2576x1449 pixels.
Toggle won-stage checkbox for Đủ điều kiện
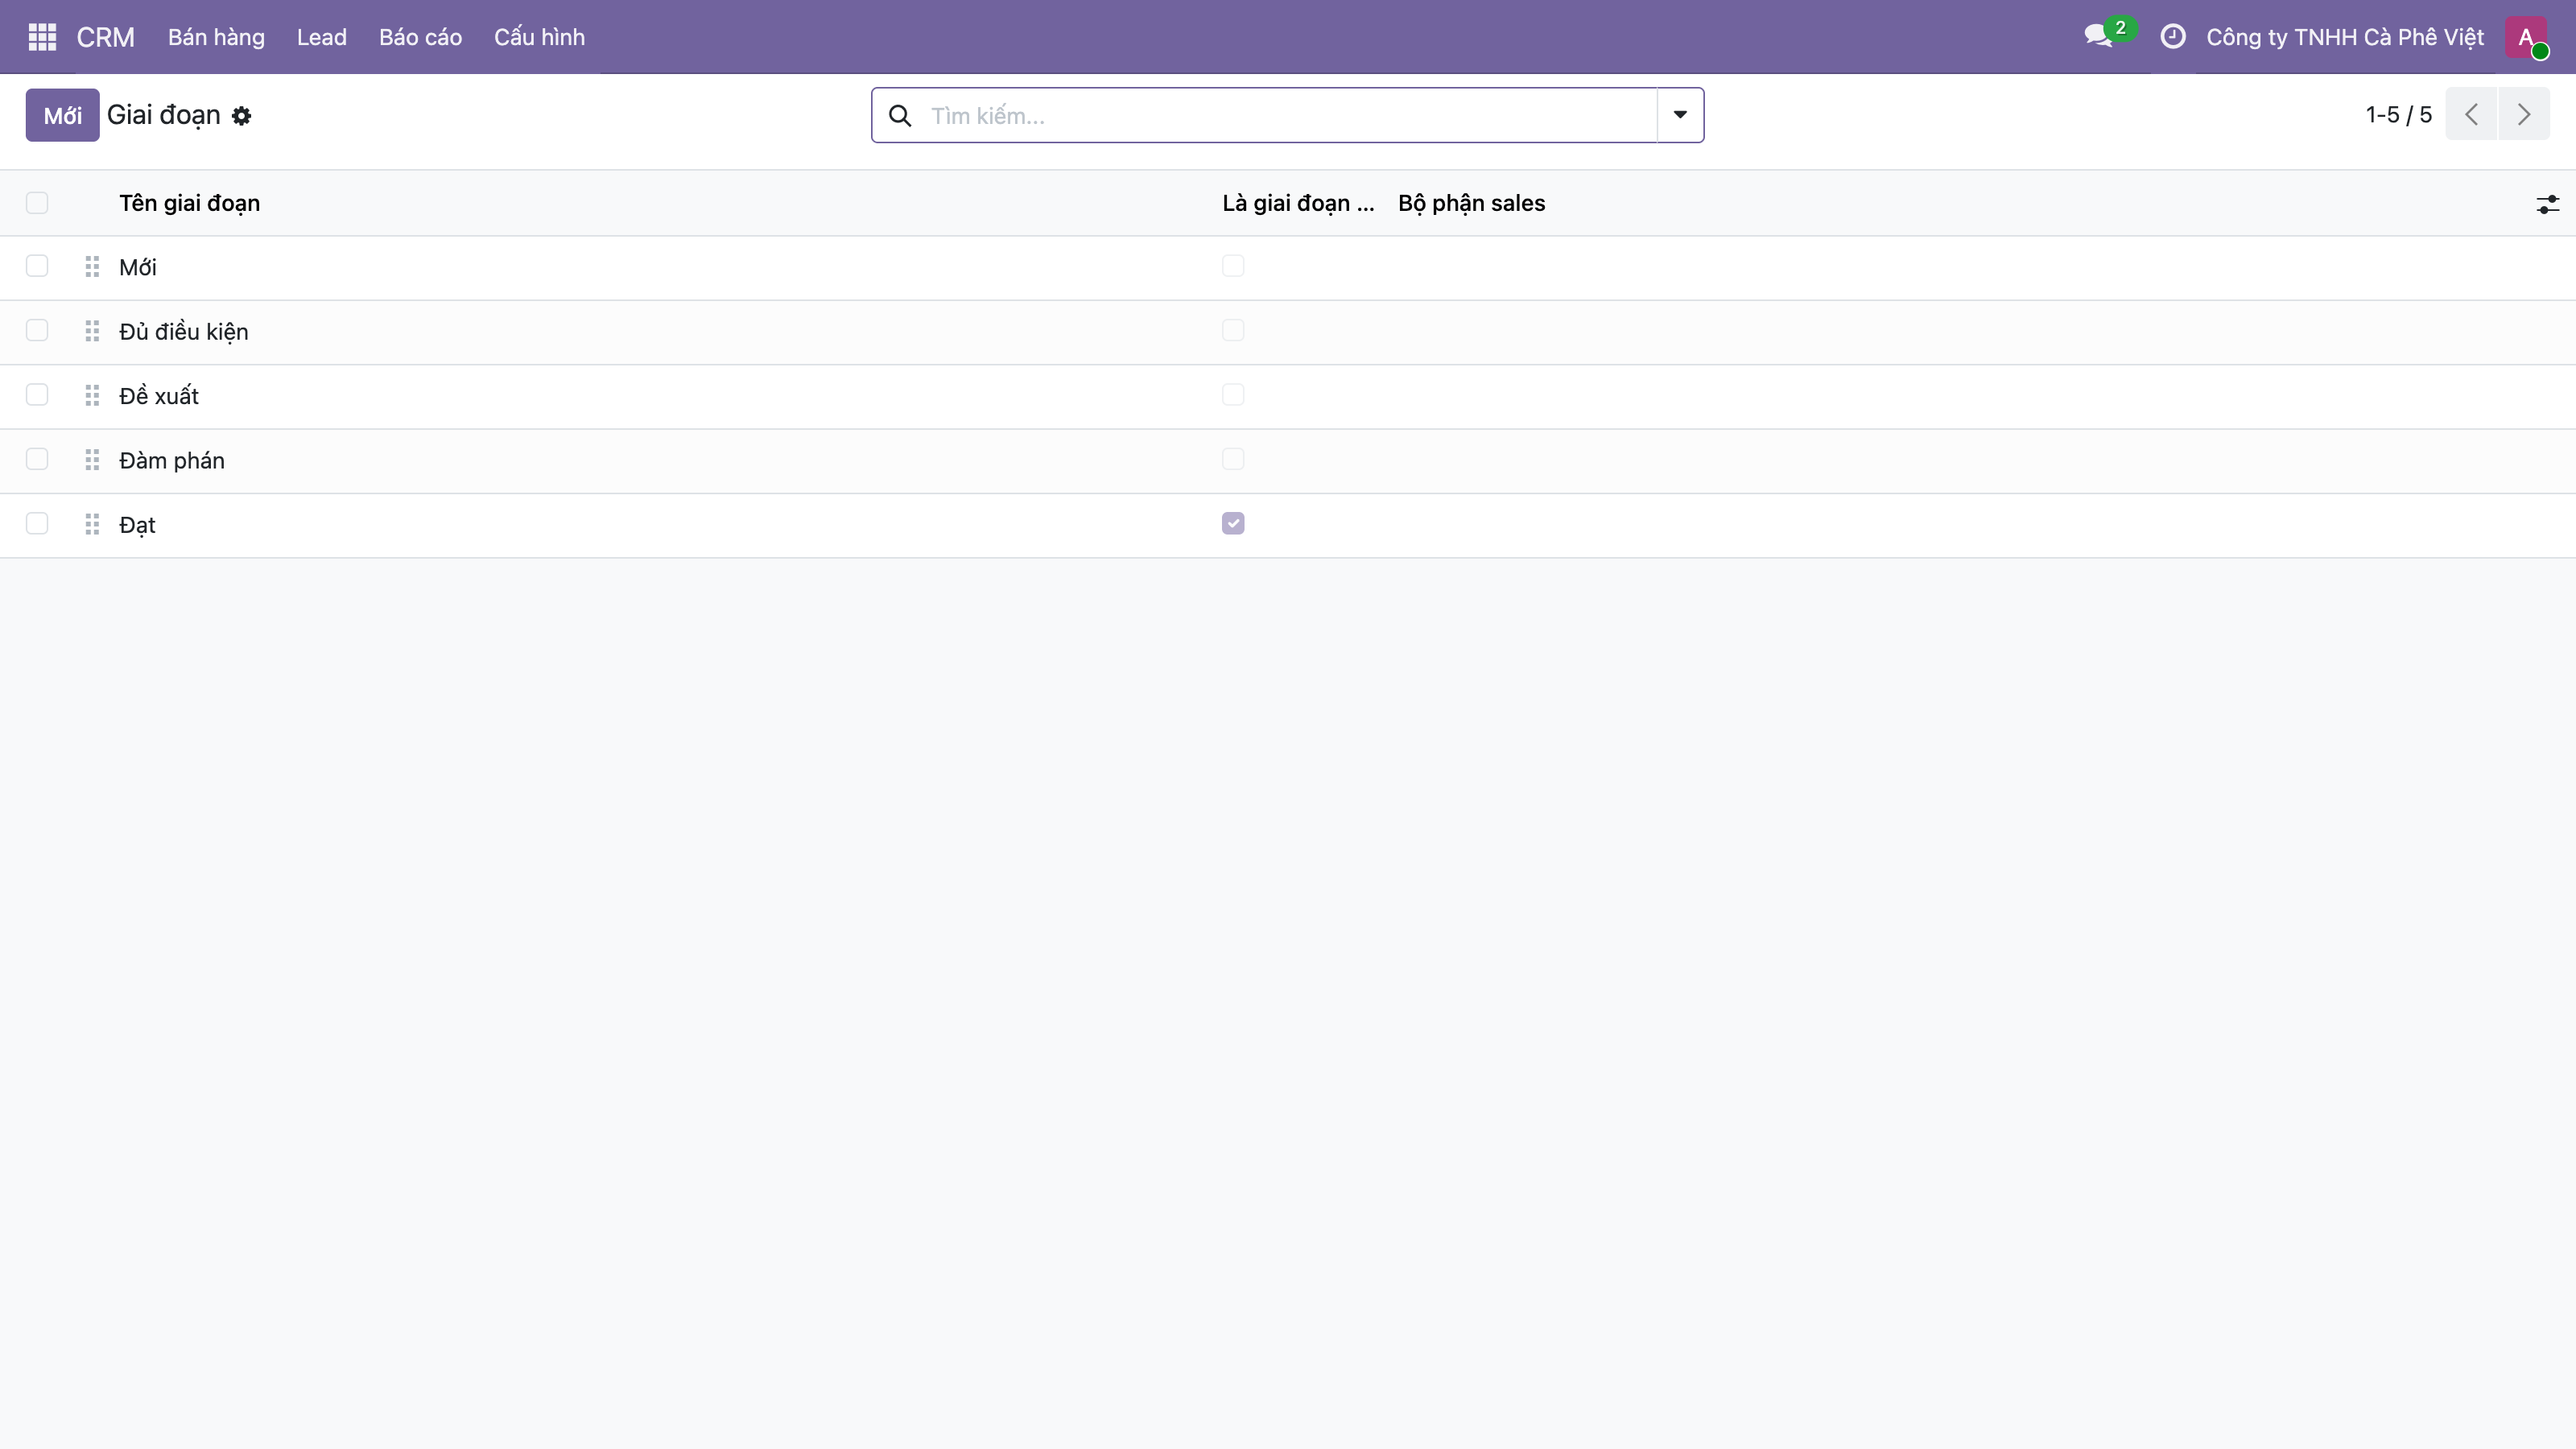(x=1233, y=330)
